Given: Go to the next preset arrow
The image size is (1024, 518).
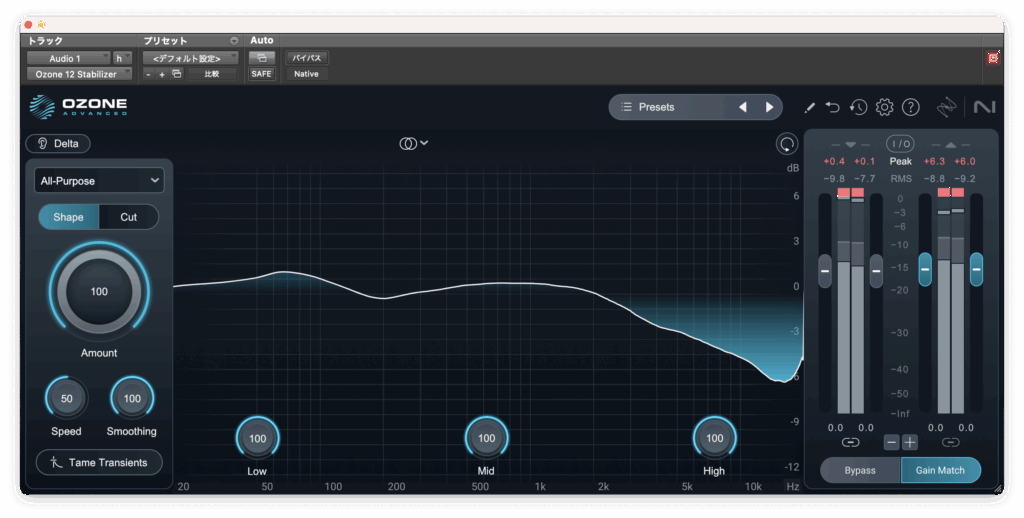Looking at the screenshot, I should click(769, 107).
